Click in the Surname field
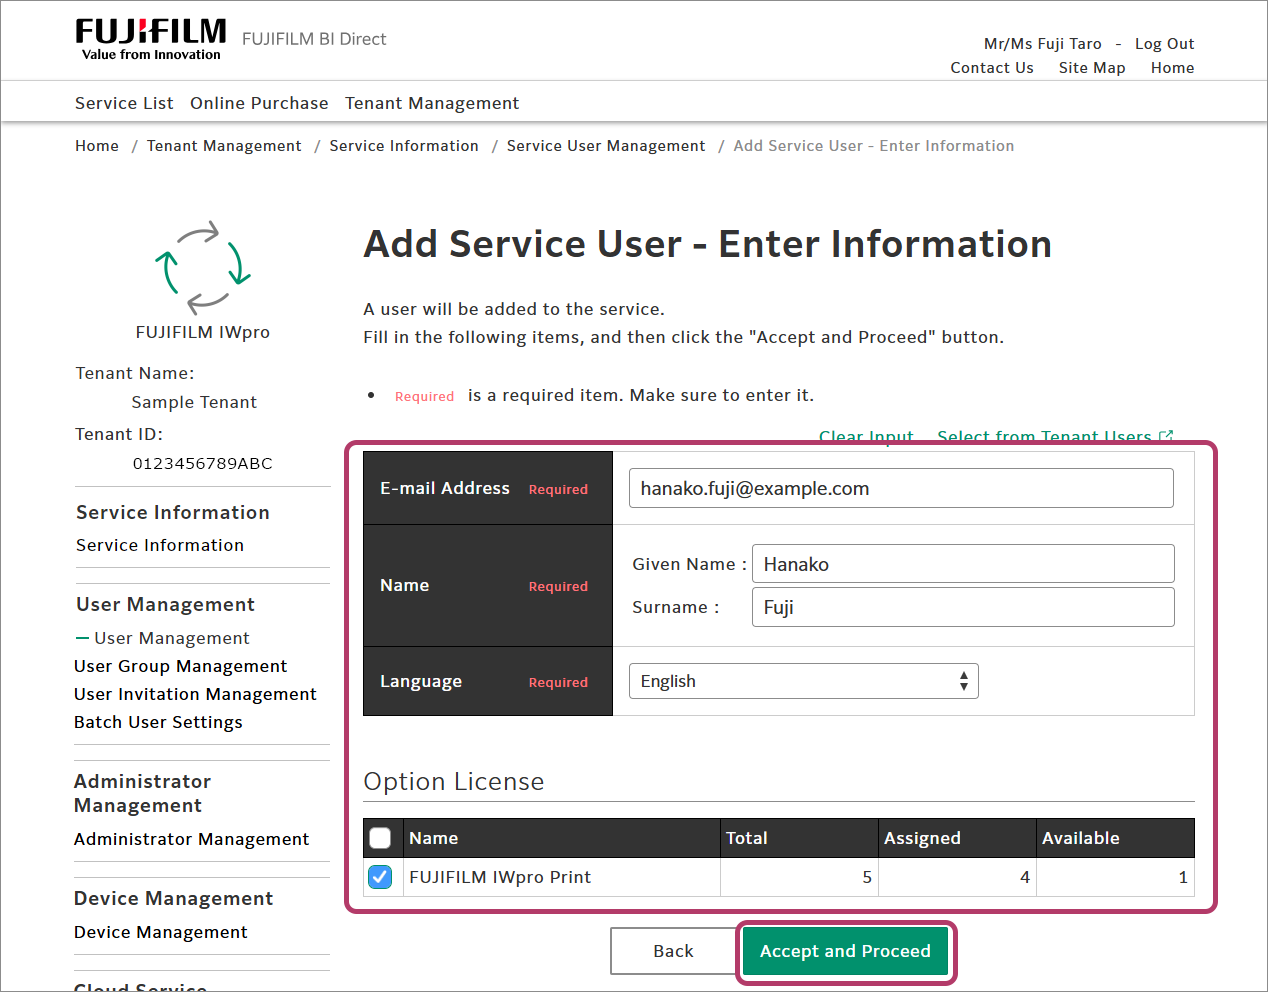The image size is (1268, 992). tap(962, 607)
